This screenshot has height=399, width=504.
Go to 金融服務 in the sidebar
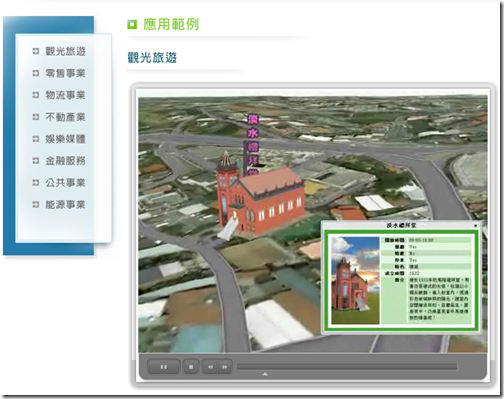[65, 161]
